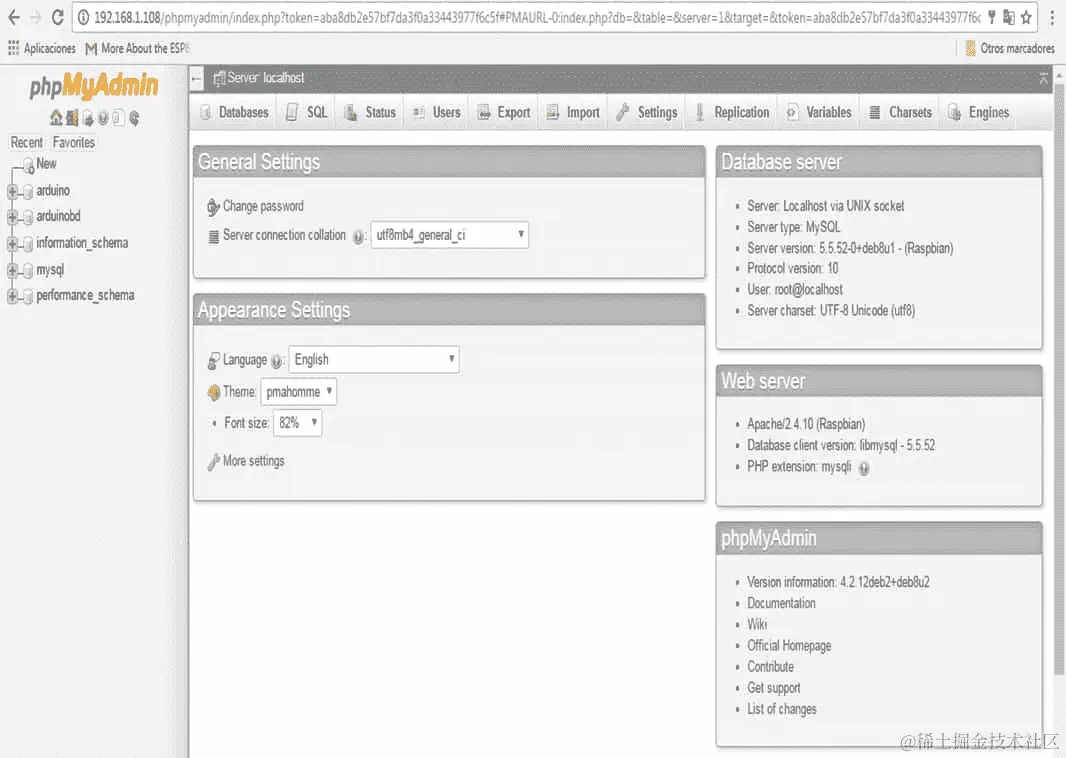1066x758 pixels.
Task: Click browser Reload page icon
Action: click(x=58, y=18)
